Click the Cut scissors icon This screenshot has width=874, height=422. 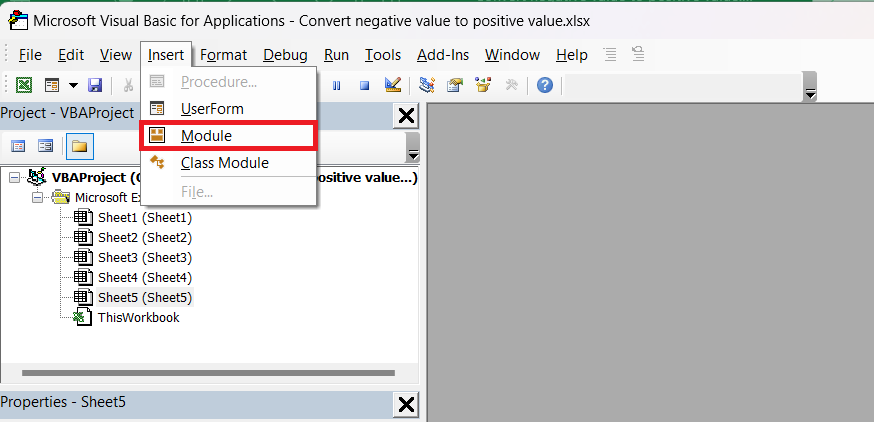coord(129,85)
